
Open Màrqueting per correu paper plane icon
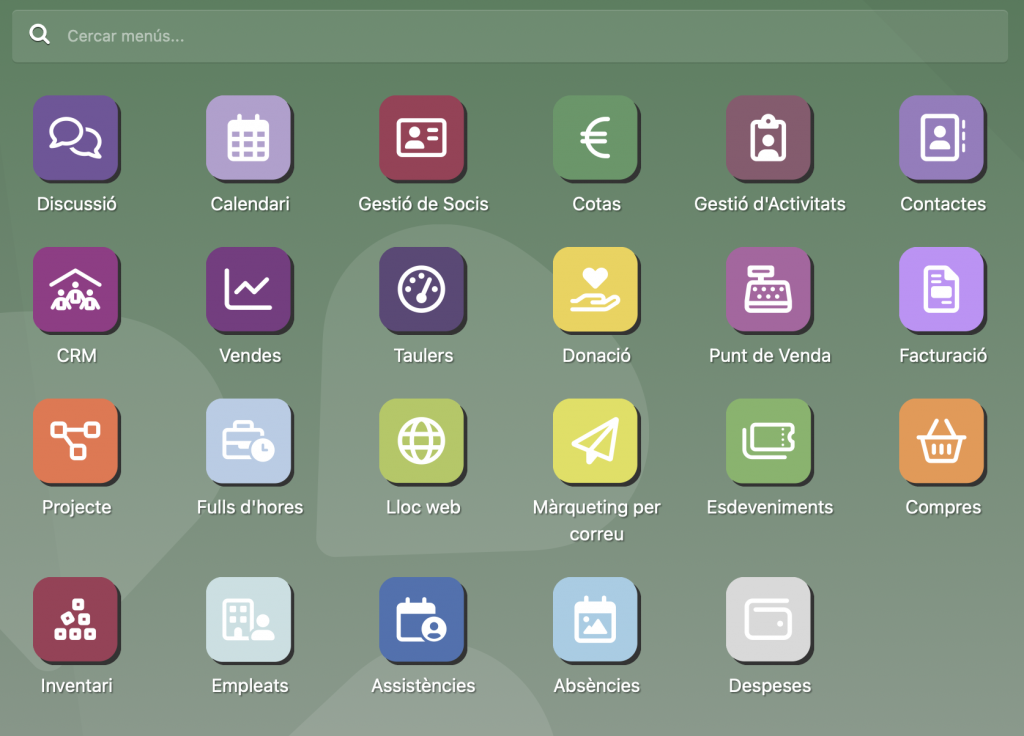[x=596, y=442]
